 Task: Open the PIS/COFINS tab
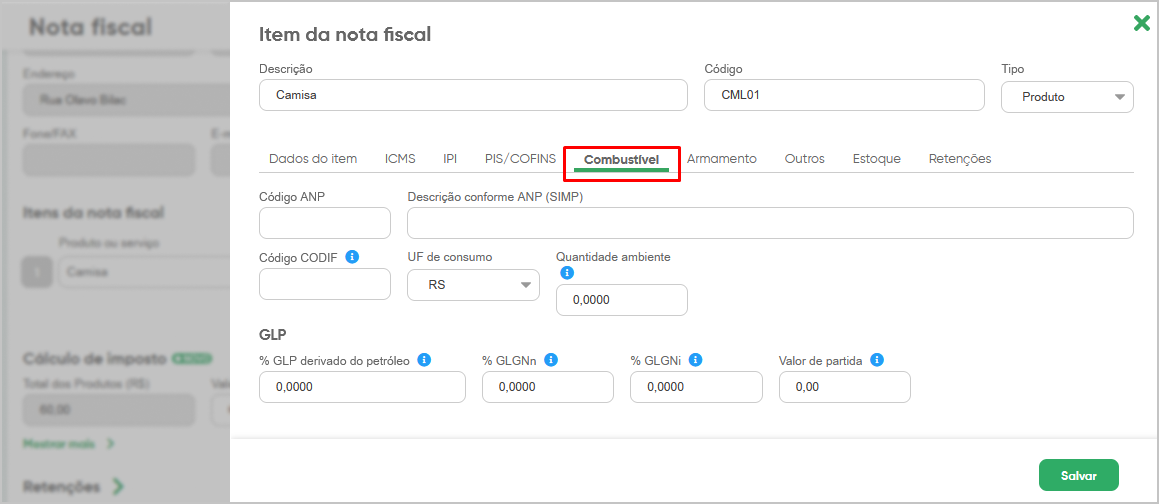(x=520, y=159)
